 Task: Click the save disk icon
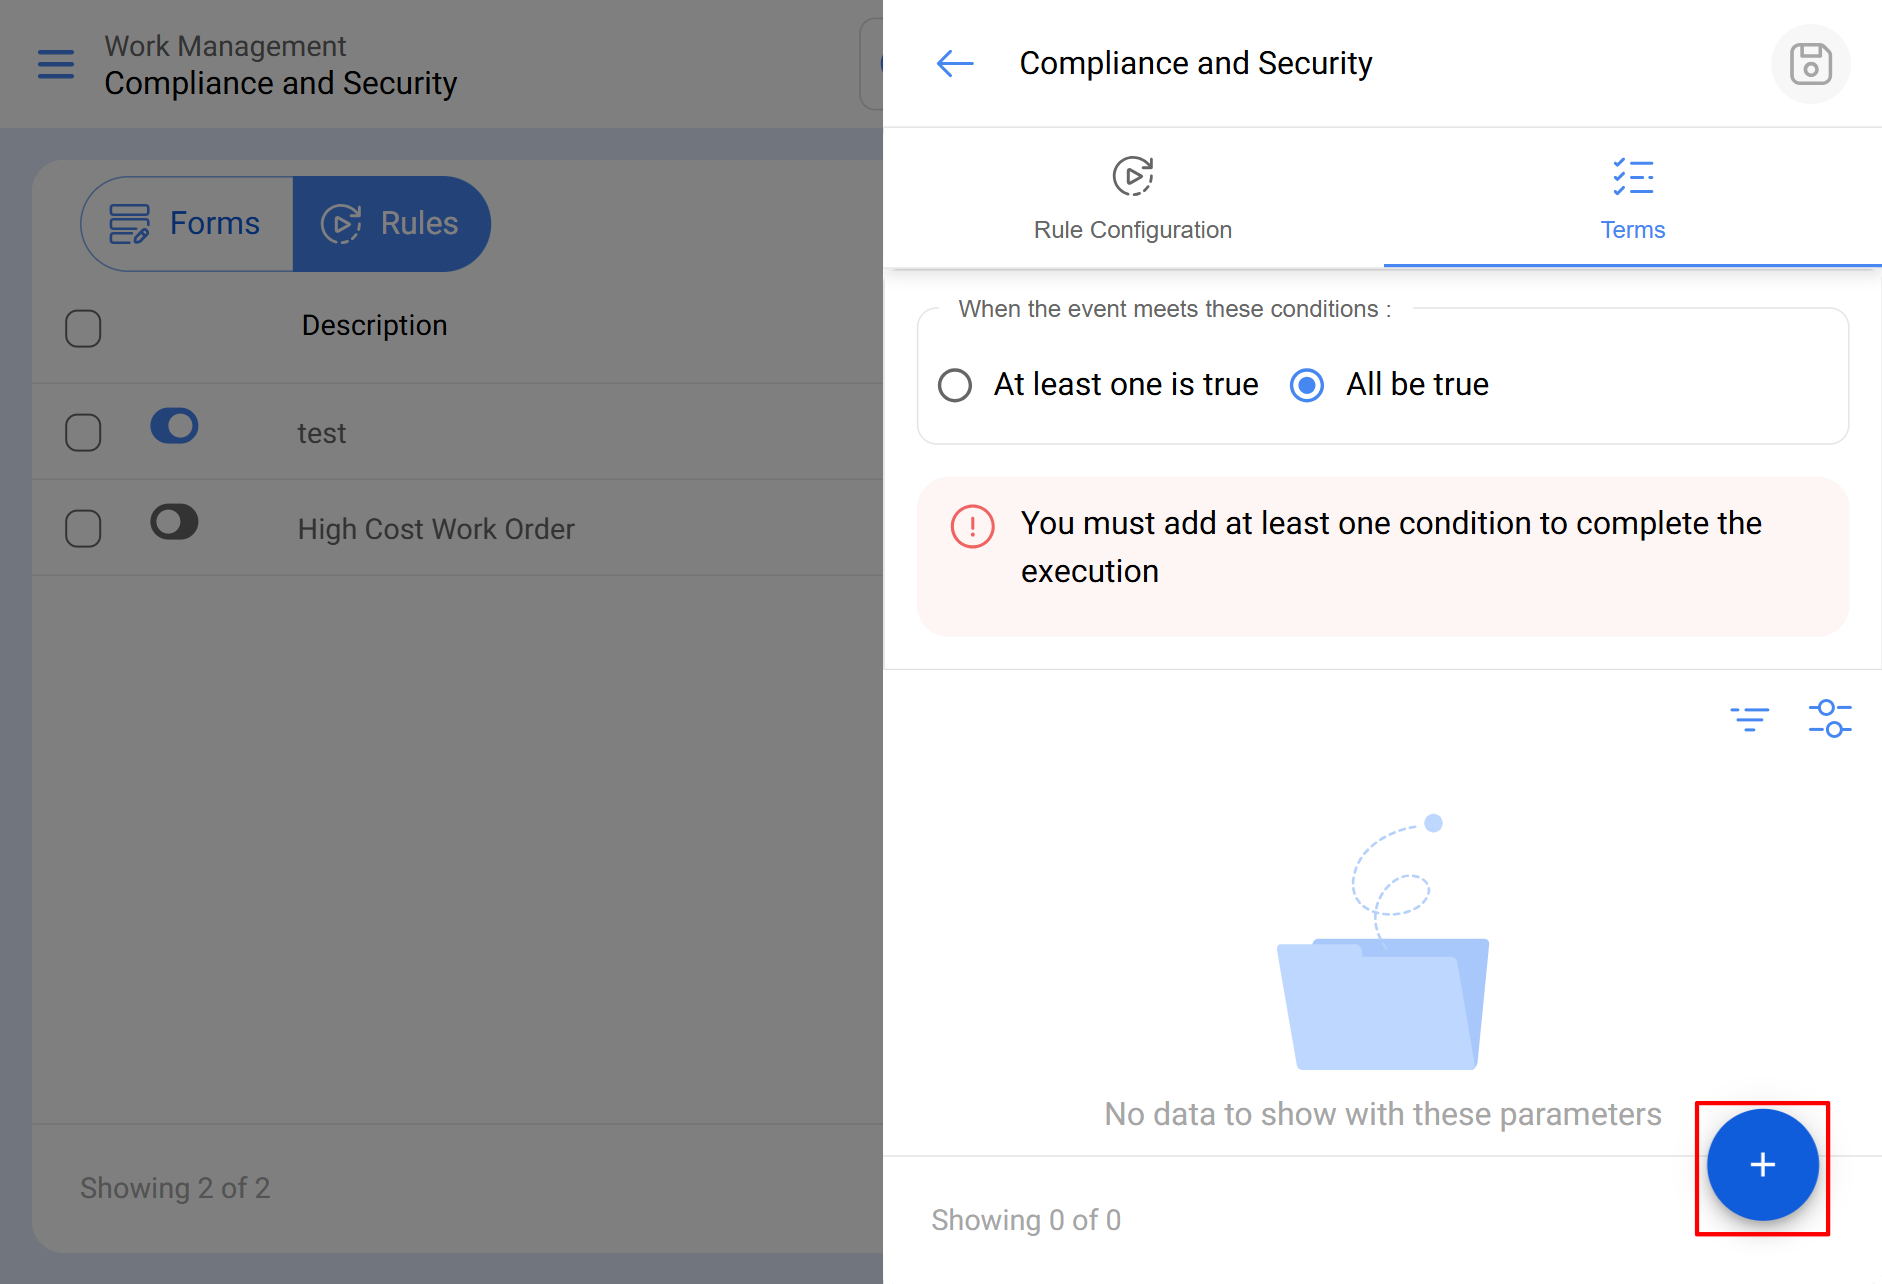pos(1810,64)
